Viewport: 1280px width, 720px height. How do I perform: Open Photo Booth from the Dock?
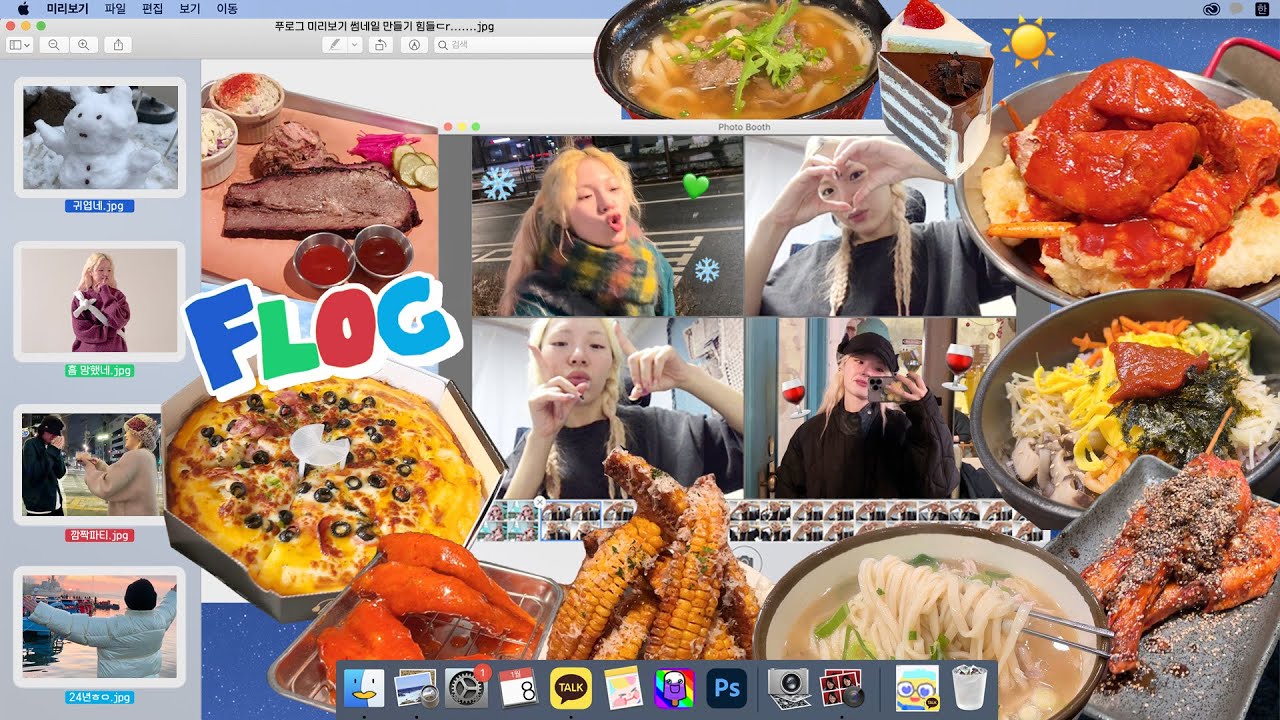[x=841, y=688]
